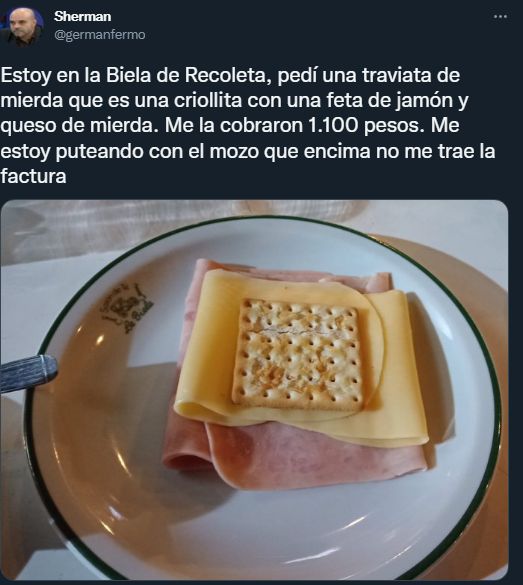This screenshot has width=523, height=585.
Task: Open the Sherman display name link
Action: (x=82, y=16)
